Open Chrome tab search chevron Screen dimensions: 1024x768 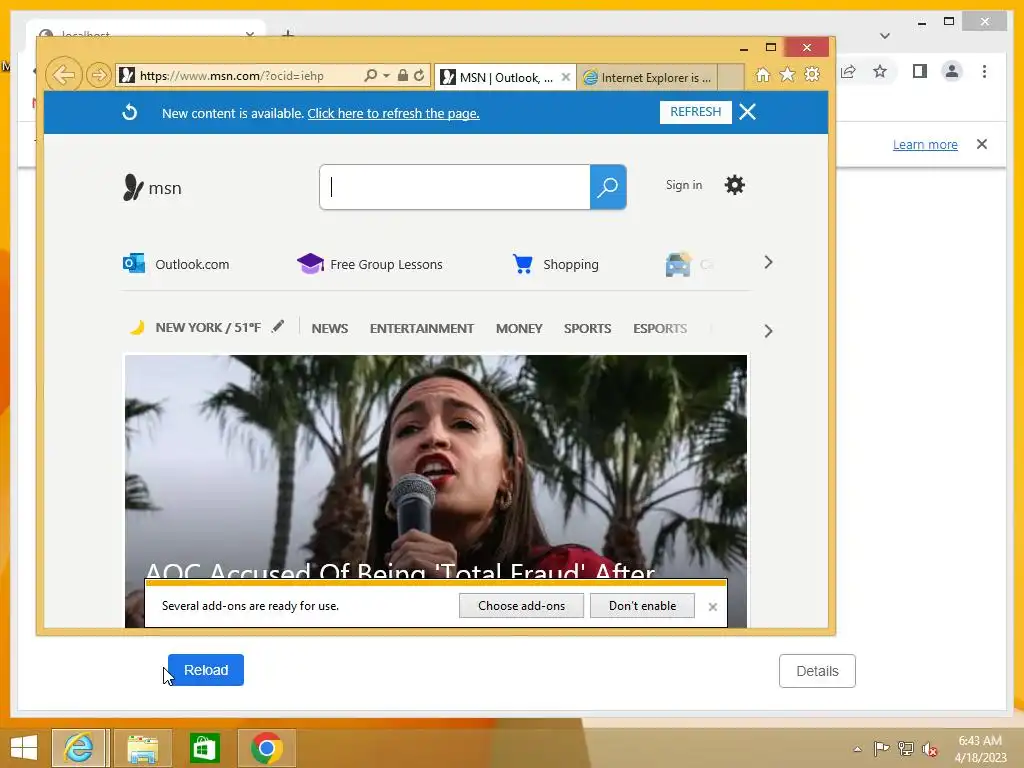[884, 36]
